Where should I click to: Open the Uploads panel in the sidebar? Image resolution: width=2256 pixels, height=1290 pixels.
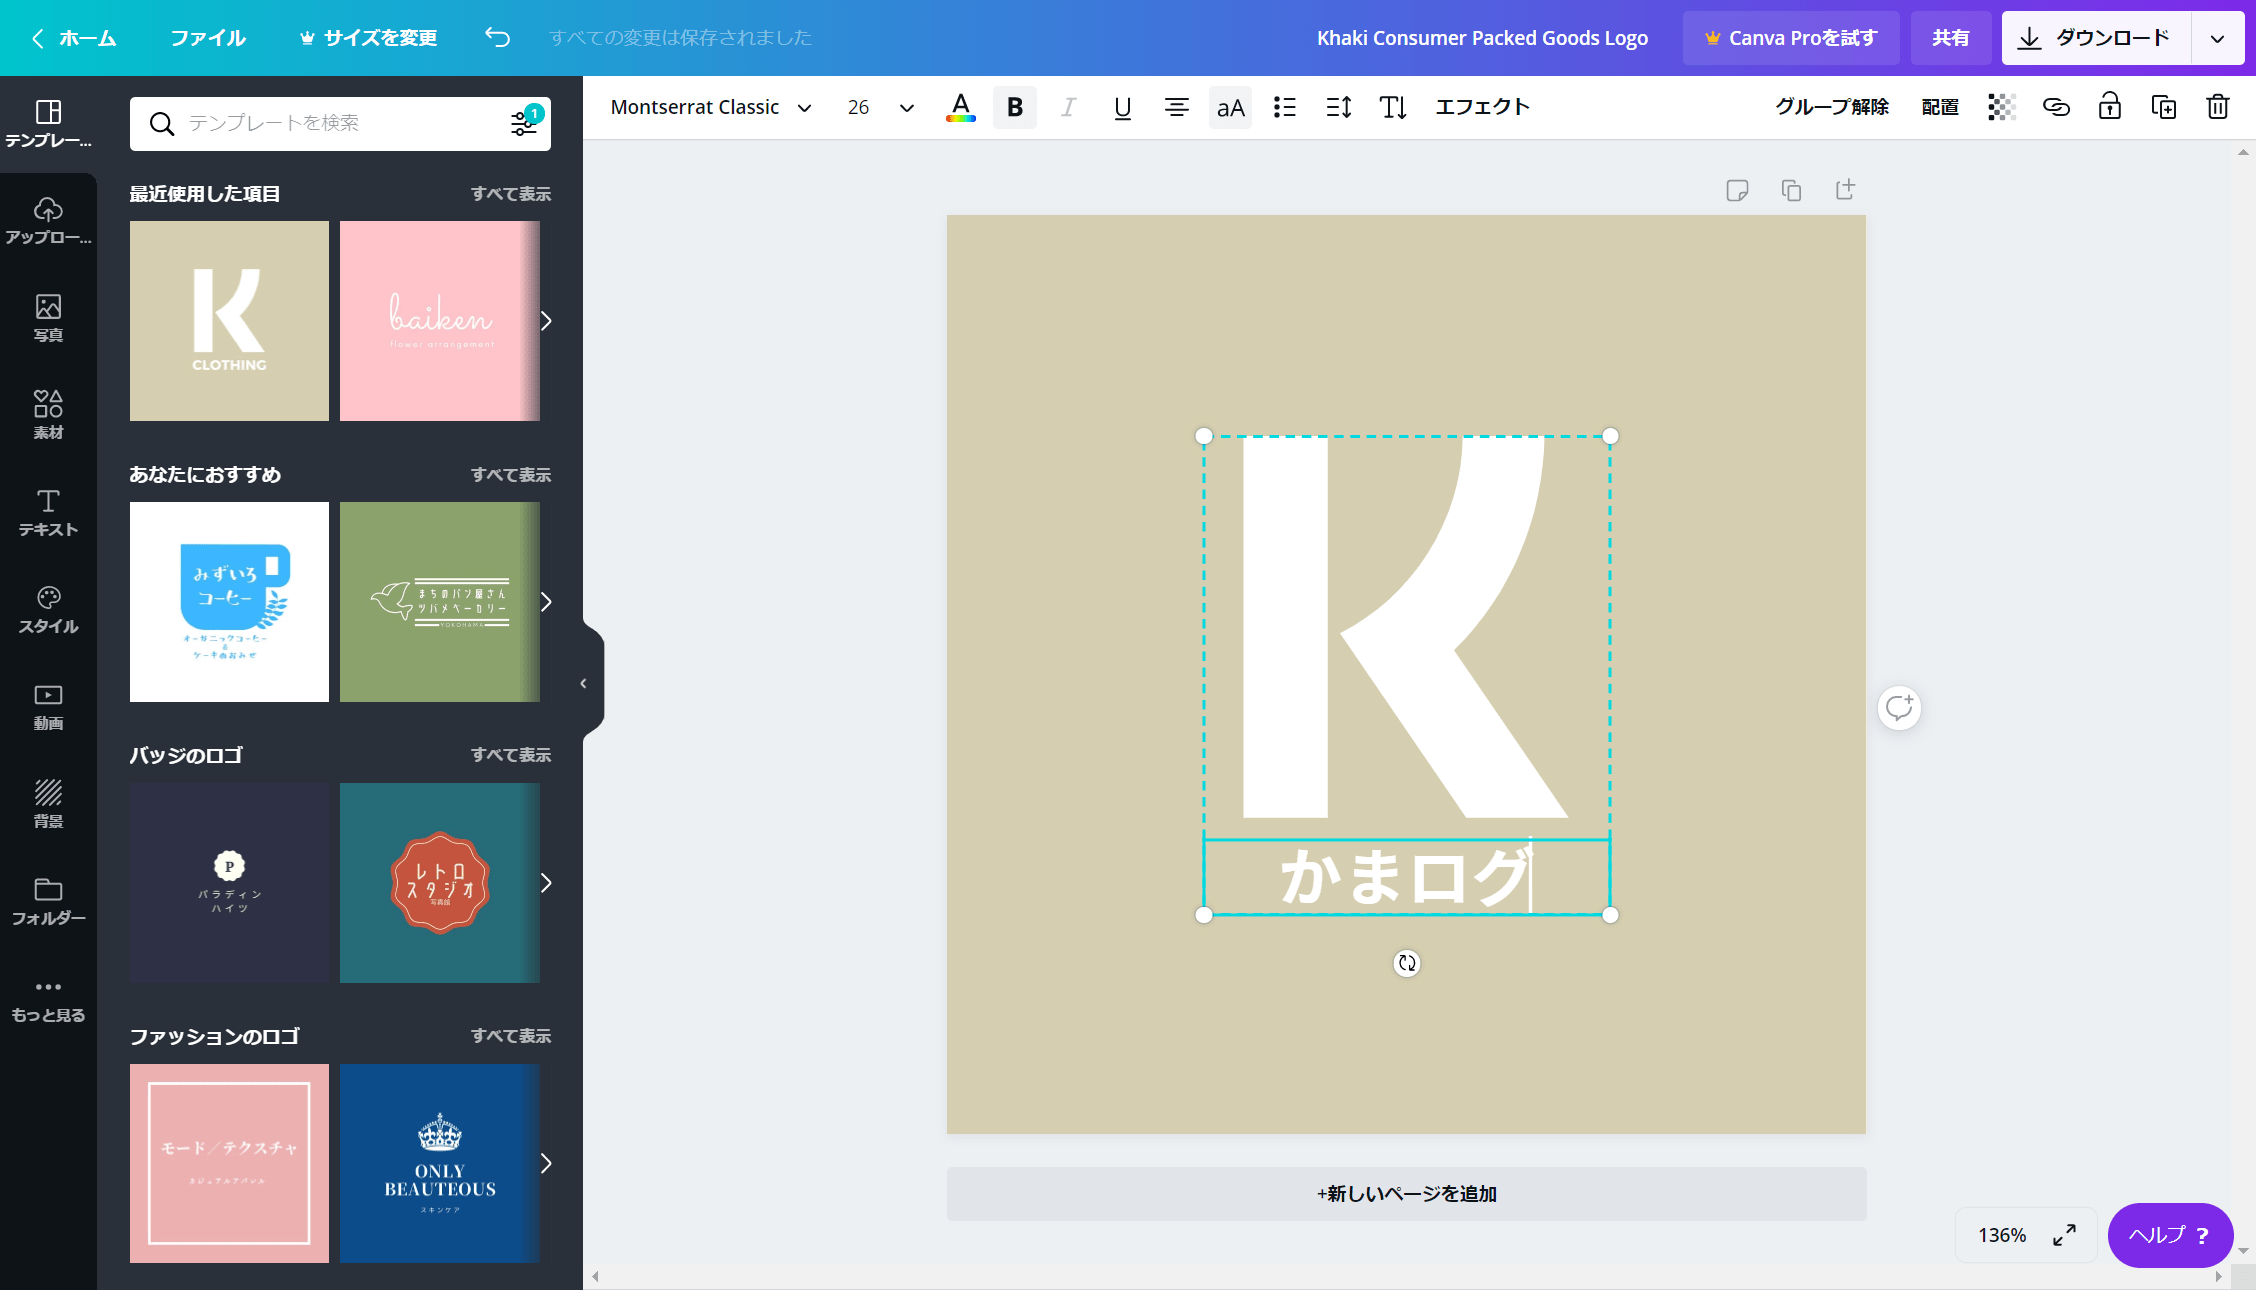point(47,218)
